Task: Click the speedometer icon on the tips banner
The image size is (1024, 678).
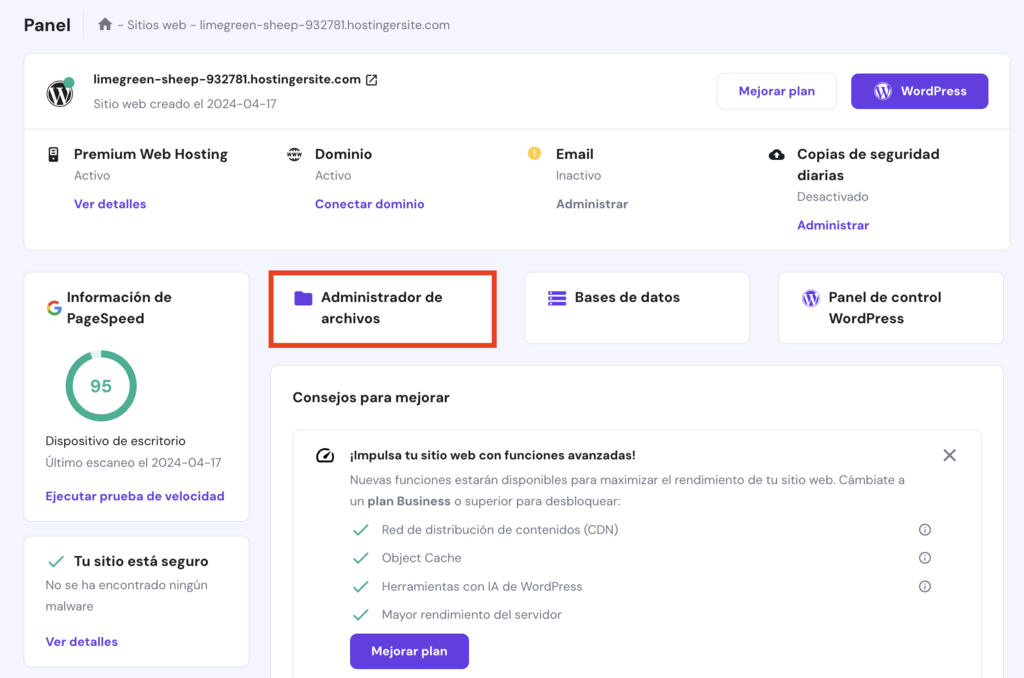Action: (325, 454)
